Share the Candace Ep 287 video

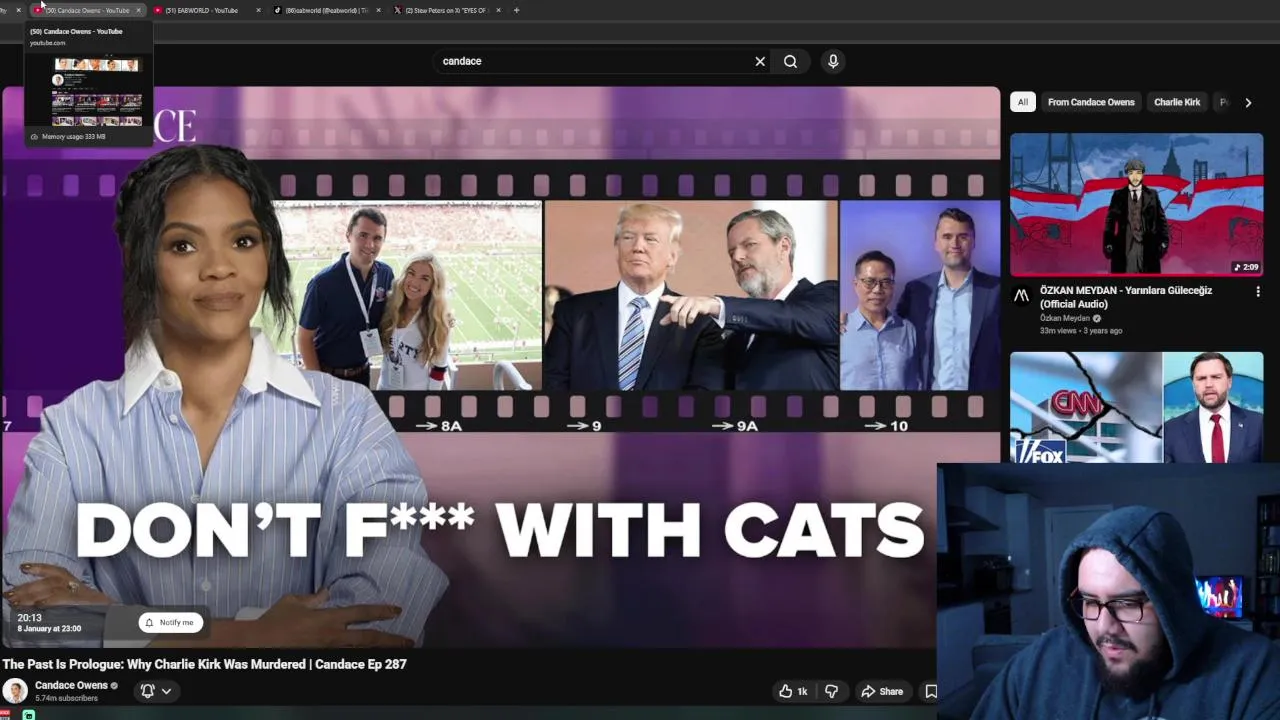[882, 691]
